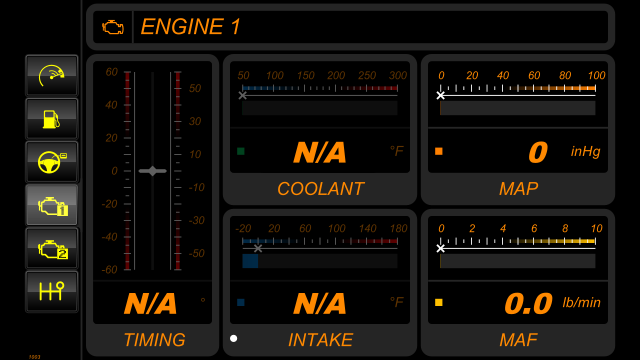Viewport: 640px width, 360px height.
Task: Click the X marker on MAP scale
Action: [x=440, y=96]
